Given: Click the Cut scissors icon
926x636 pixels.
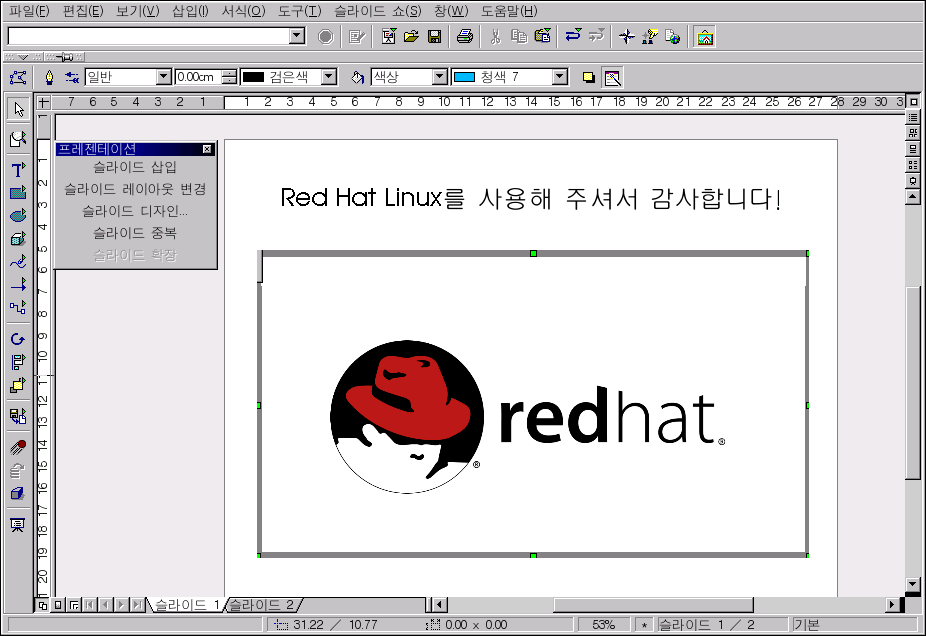Looking at the screenshot, I should (494, 37).
